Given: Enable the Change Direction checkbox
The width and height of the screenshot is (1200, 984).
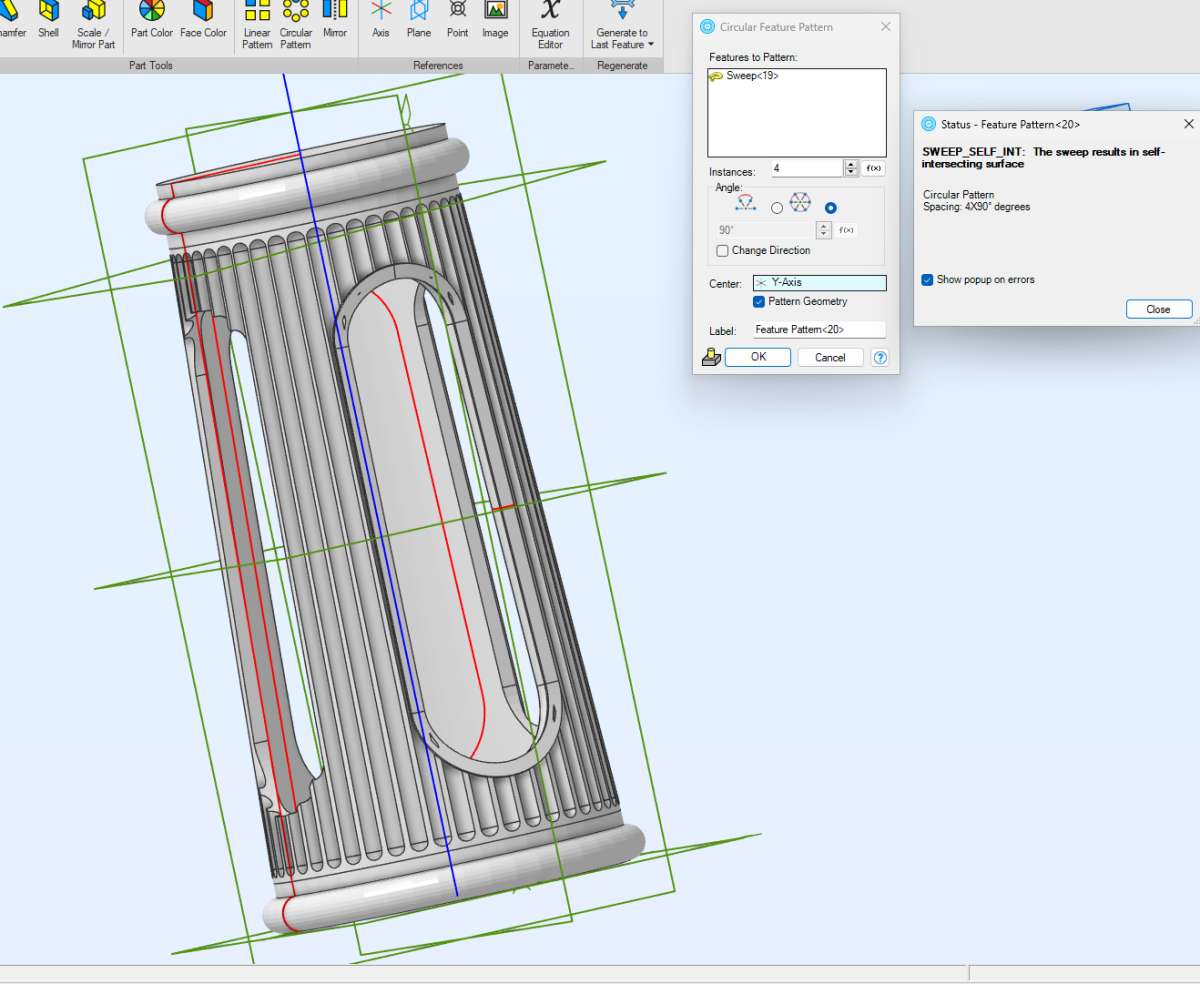Looking at the screenshot, I should [722, 251].
